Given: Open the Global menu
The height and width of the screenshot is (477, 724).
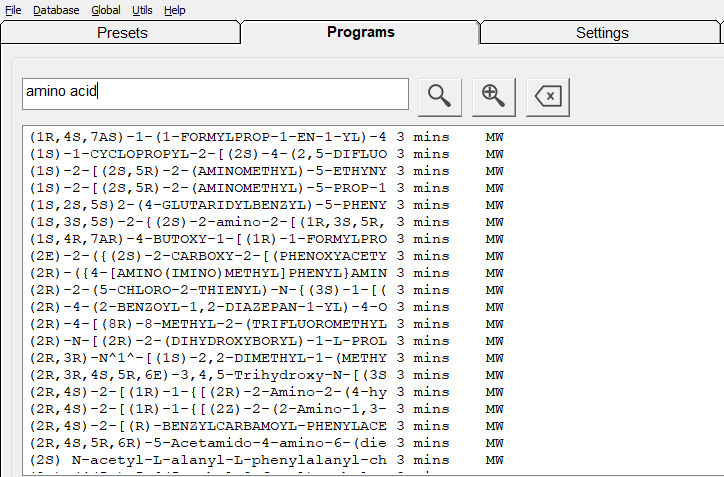Looking at the screenshot, I should [x=105, y=10].
